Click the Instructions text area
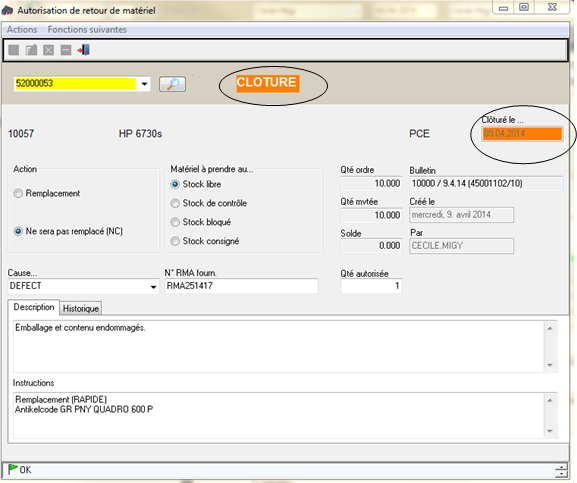577x483 pixels. [278, 415]
